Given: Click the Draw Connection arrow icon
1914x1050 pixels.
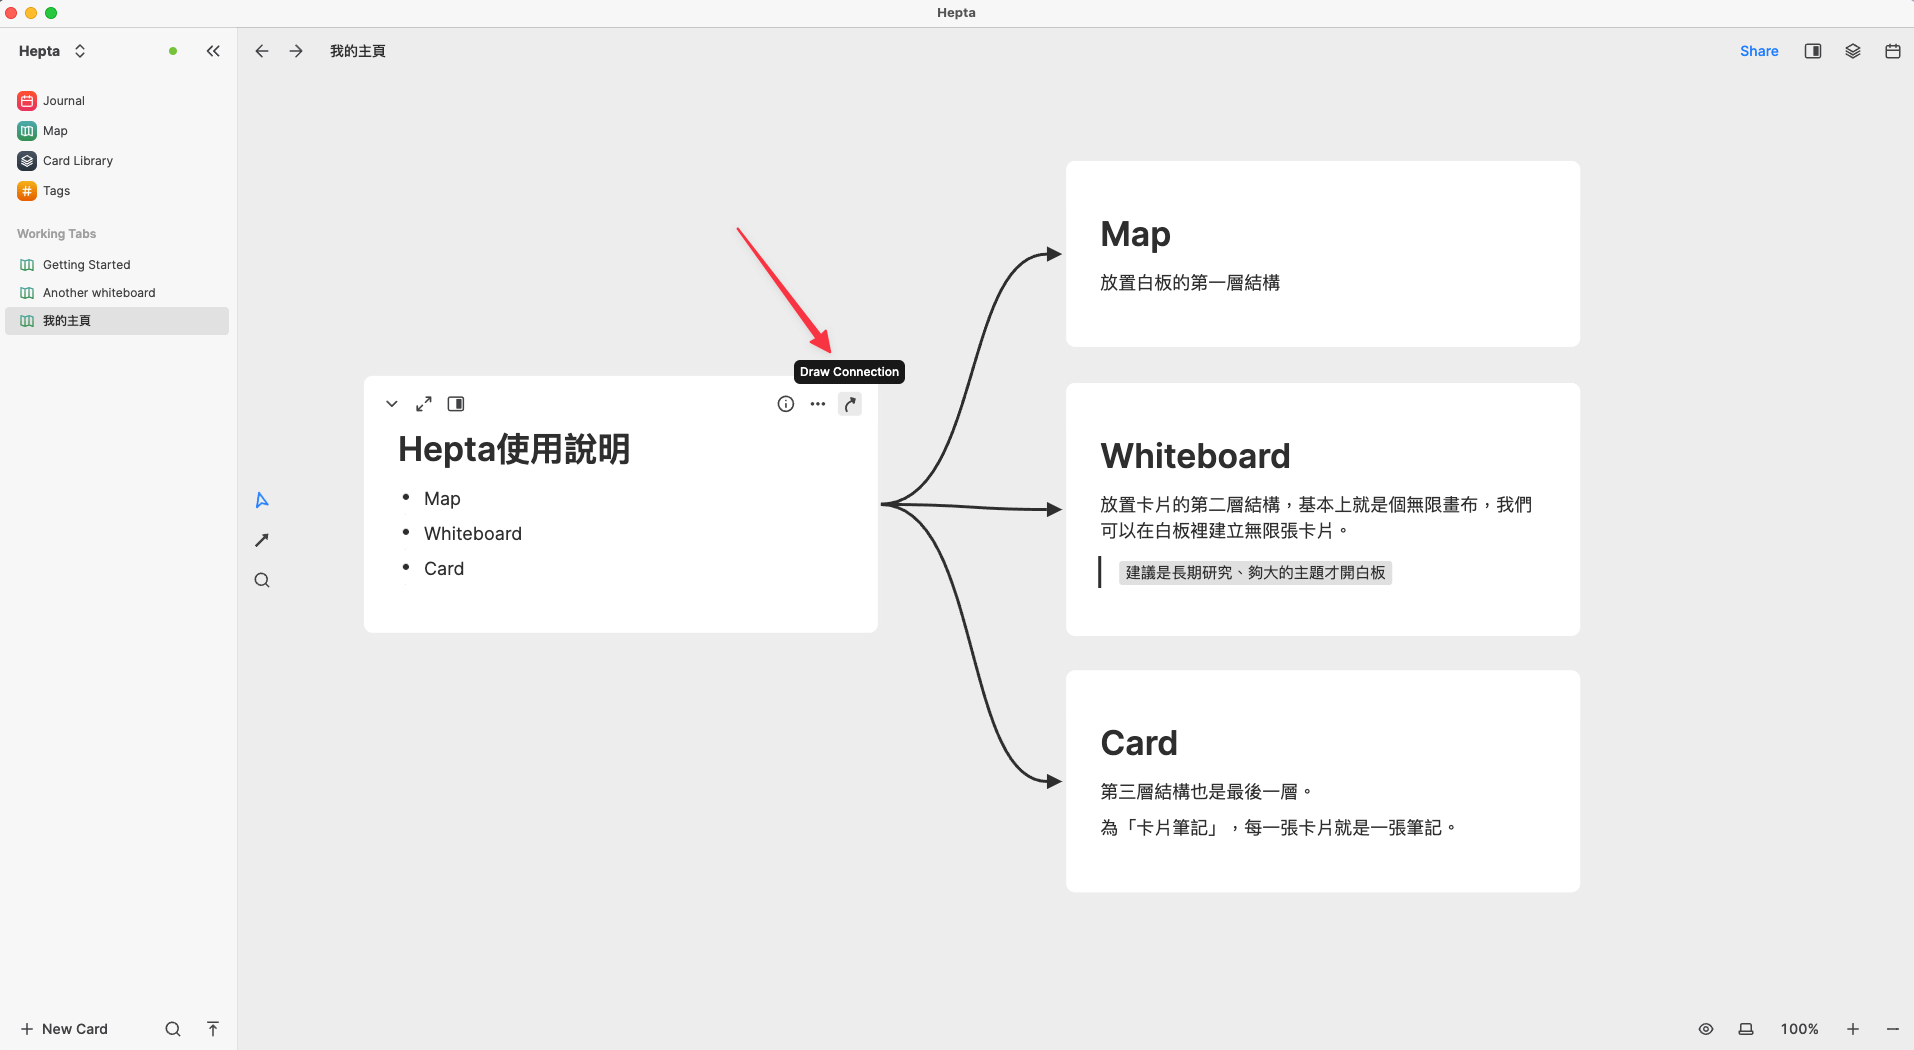Looking at the screenshot, I should (x=850, y=404).
